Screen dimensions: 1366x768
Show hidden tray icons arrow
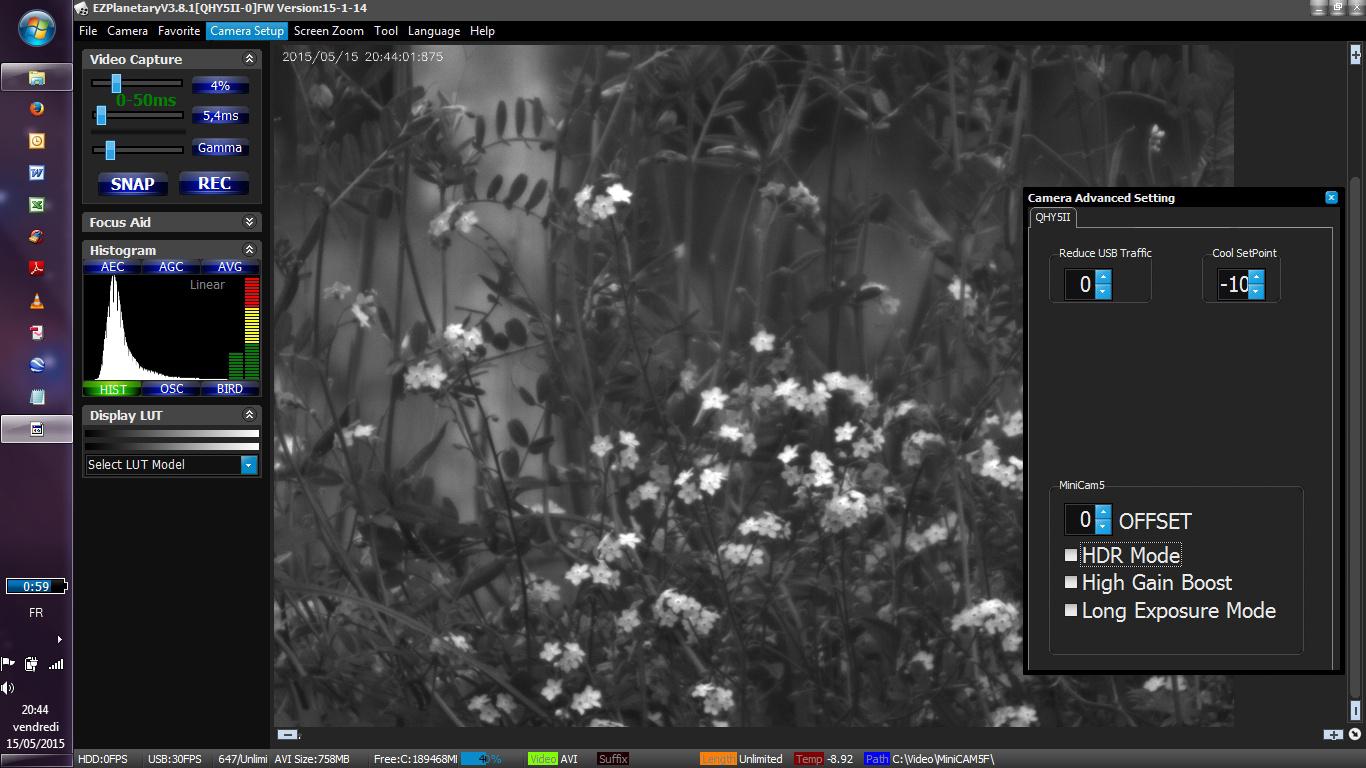pos(59,639)
